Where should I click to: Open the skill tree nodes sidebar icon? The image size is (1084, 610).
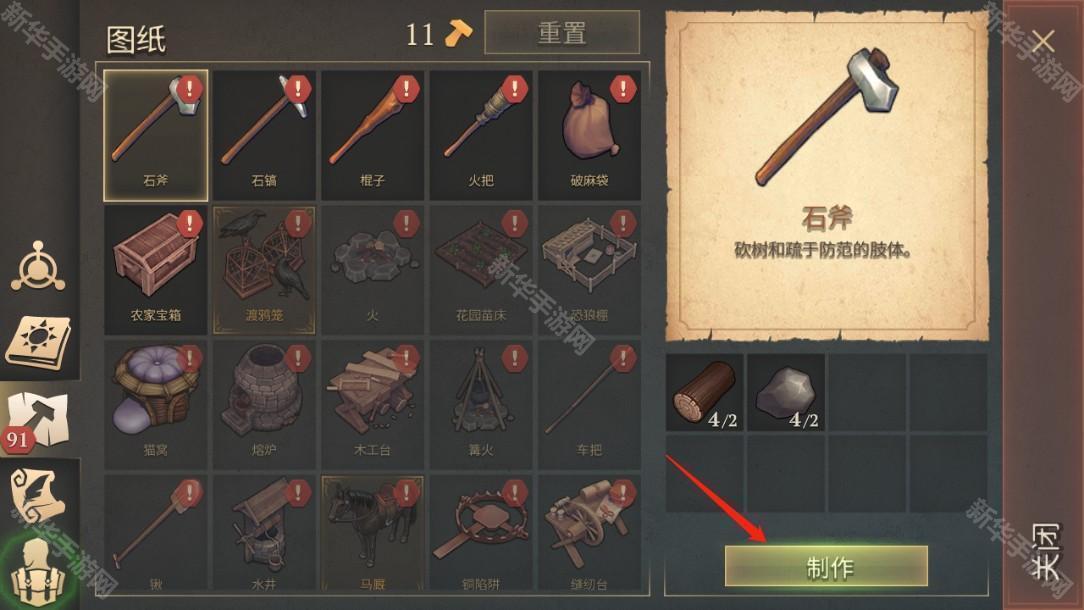(38, 267)
